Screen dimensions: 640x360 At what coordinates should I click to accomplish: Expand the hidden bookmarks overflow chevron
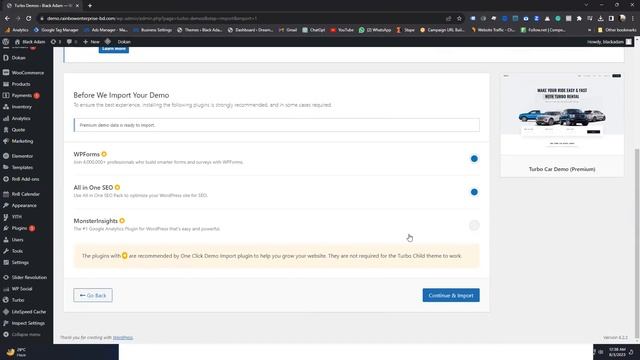(589, 30)
